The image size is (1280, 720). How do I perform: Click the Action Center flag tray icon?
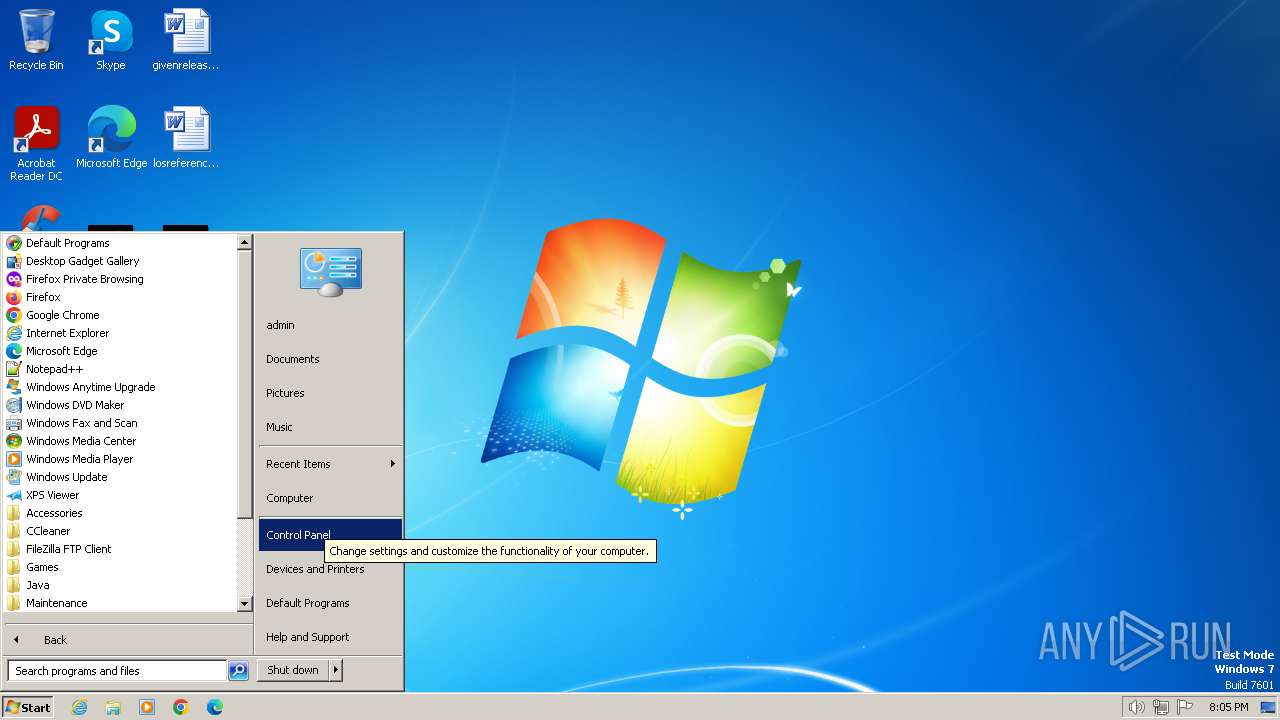(x=1185, y=707)
